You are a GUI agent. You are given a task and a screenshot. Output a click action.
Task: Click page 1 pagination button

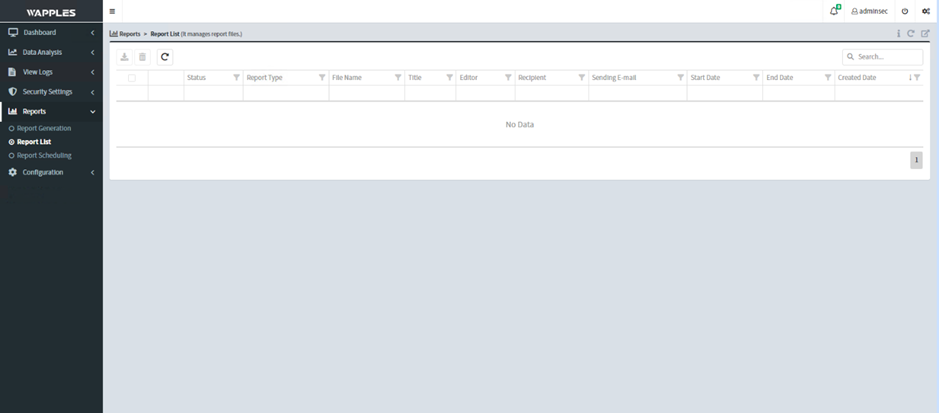(916, 160)
